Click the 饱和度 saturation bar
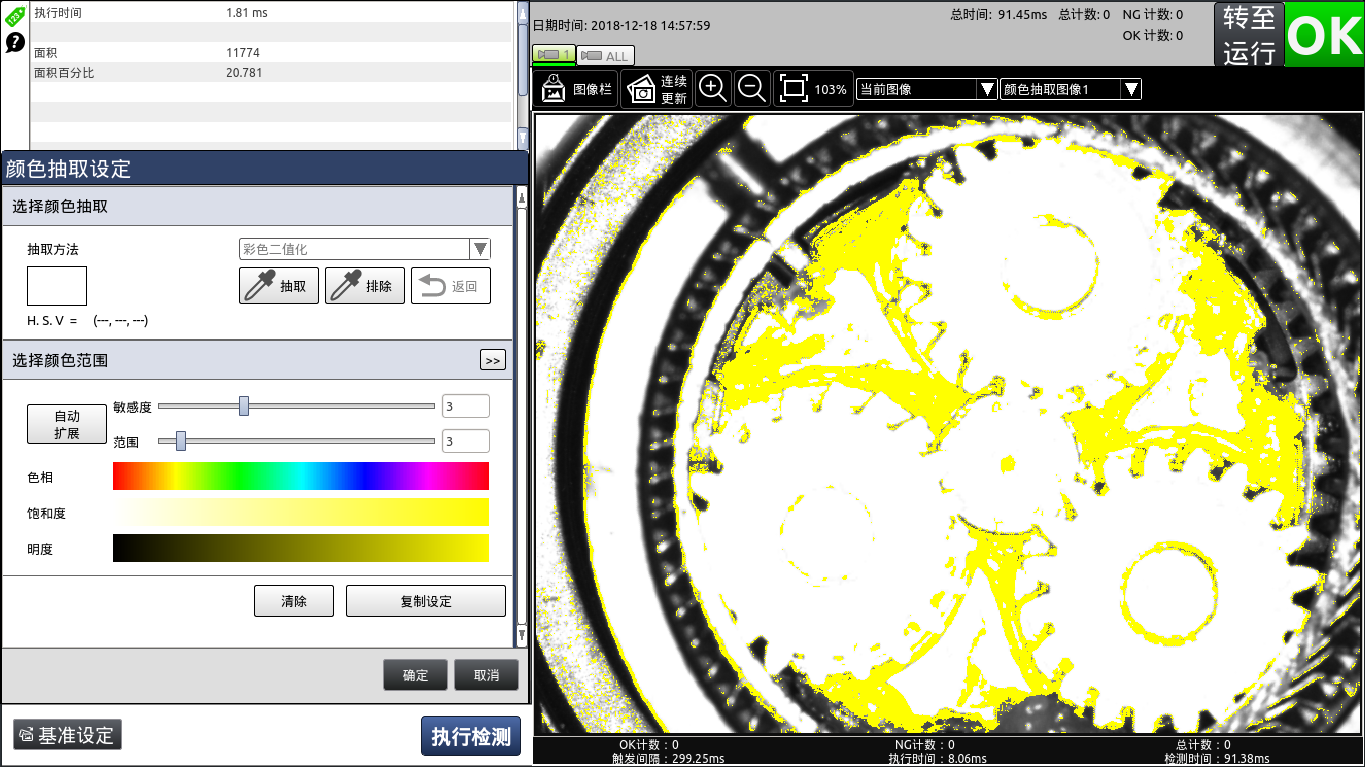The height and width of the screenshot is (767, 1365). (301, 512)
